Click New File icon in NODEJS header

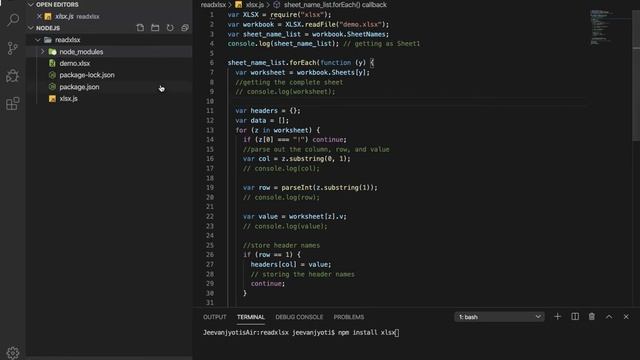point(140,28)
